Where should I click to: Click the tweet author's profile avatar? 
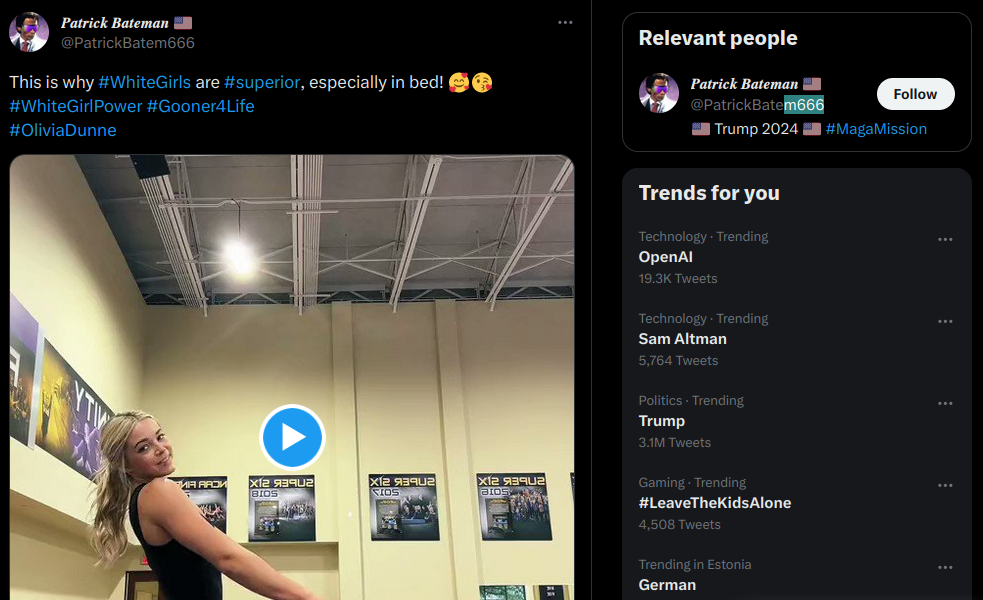(x=29, y=32)
